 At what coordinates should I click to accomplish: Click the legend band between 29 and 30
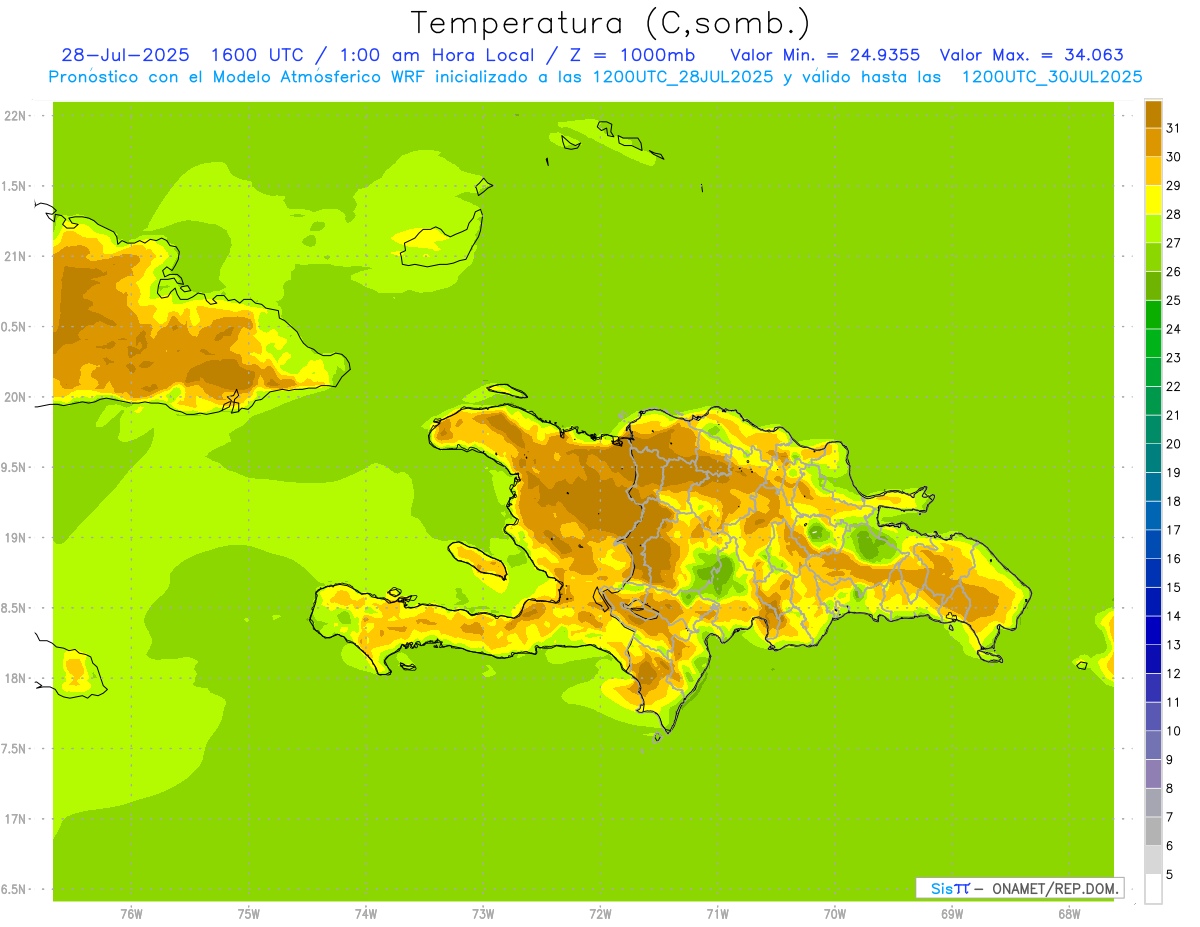tap(1153, 171)
